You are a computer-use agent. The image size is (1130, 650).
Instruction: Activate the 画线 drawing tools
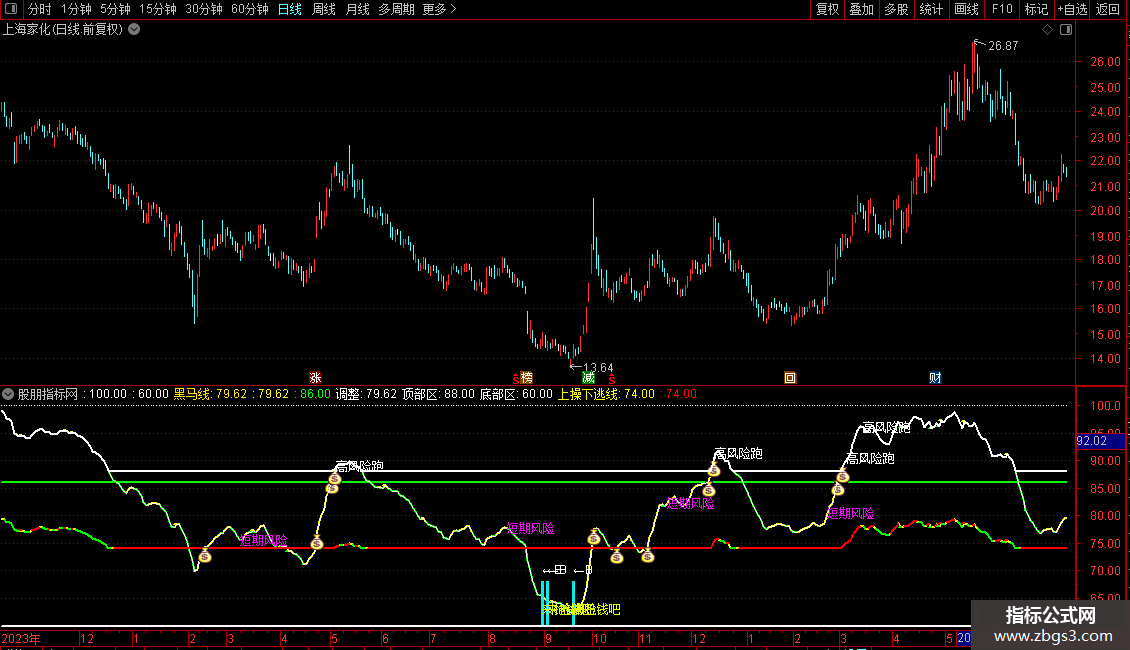(966, 9)
